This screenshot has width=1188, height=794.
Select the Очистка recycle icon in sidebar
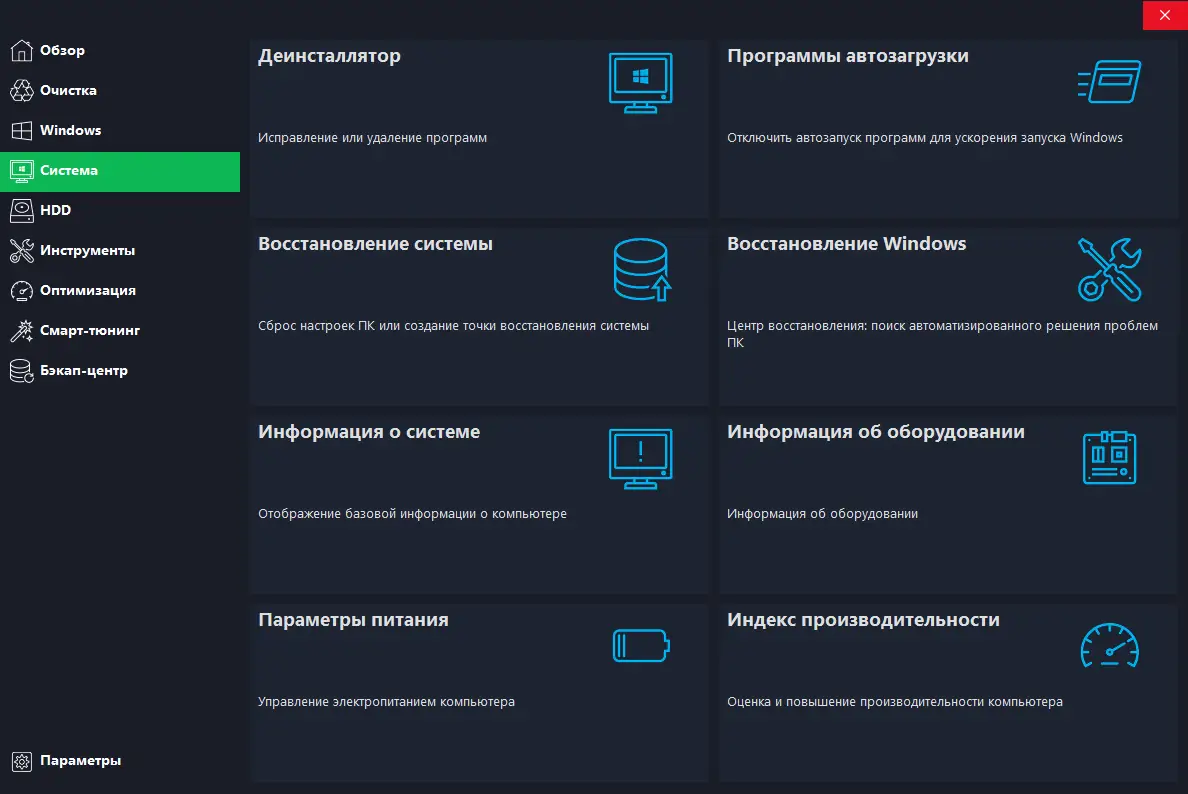pos(21,90)
